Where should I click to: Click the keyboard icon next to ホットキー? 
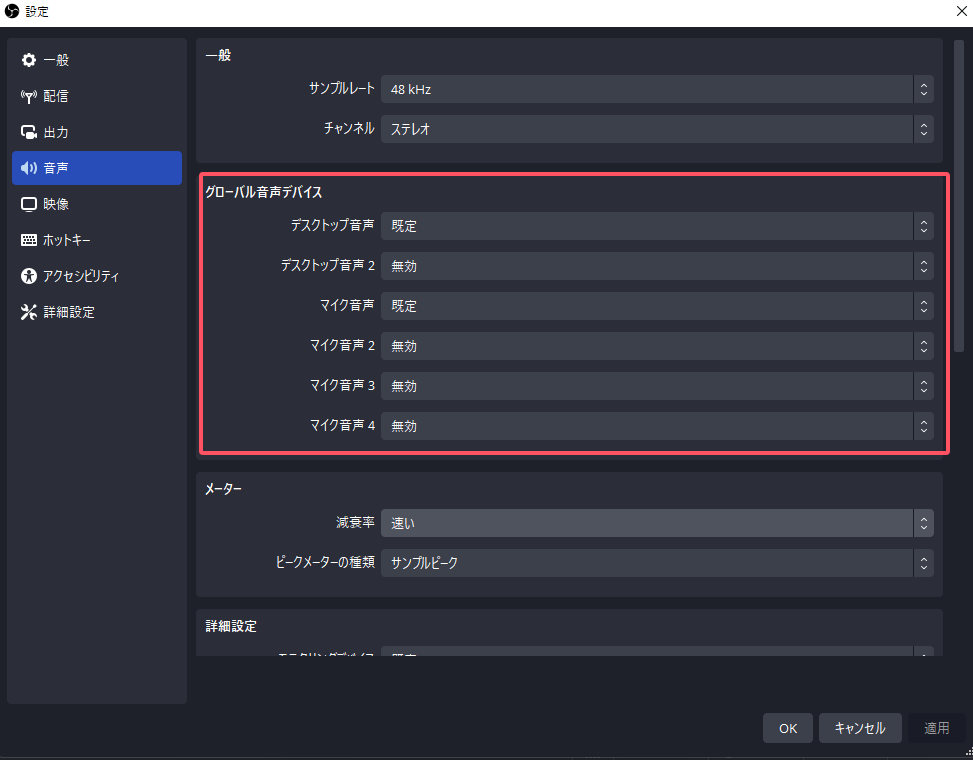coord(29,240)
